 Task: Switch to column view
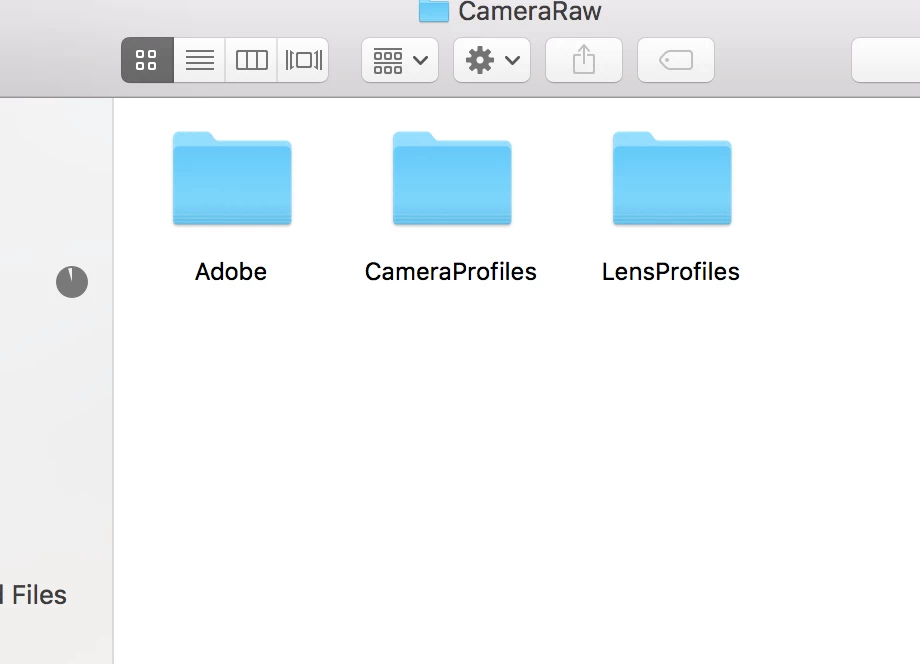[251, 60]
